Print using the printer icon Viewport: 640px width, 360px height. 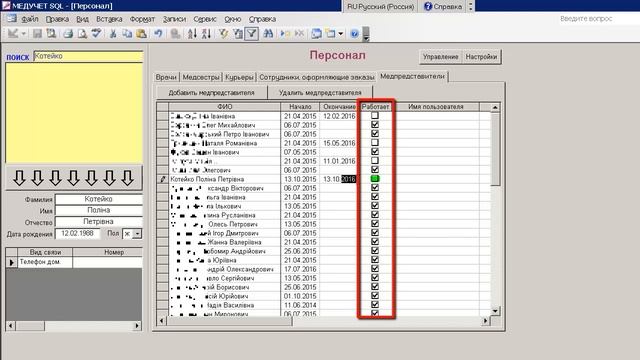(x=68, y=33)
